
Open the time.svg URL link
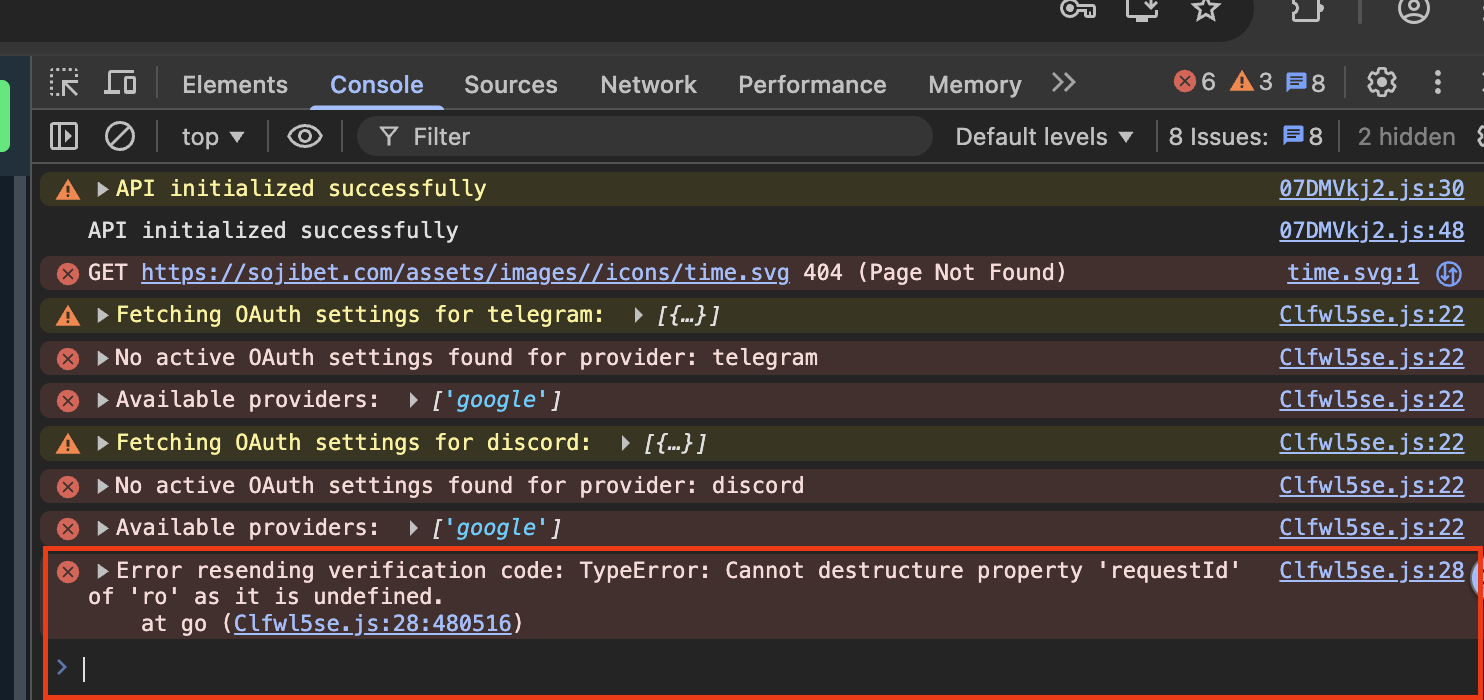point(465,272)
